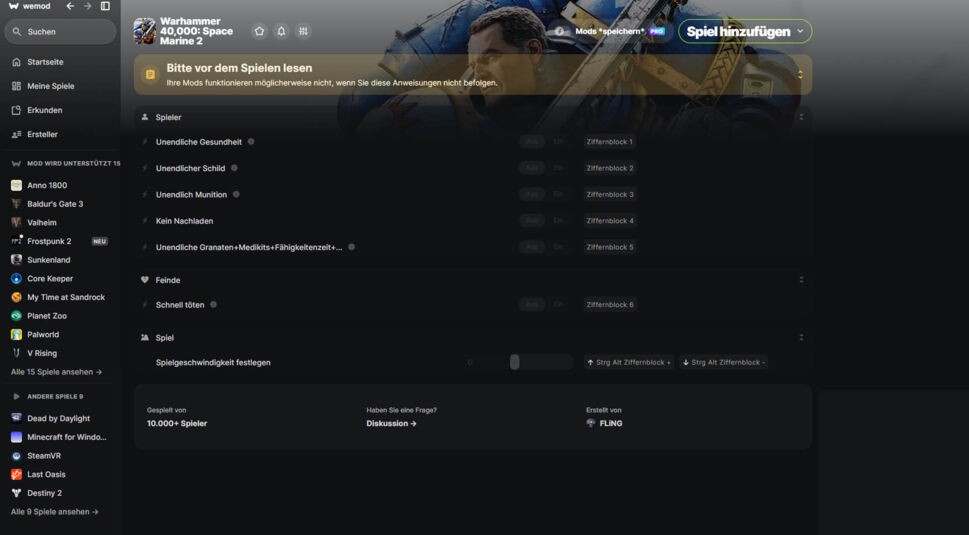
Task: Open creator FLiNG profile
Action: pyautogui.click(x=604, y=423)
